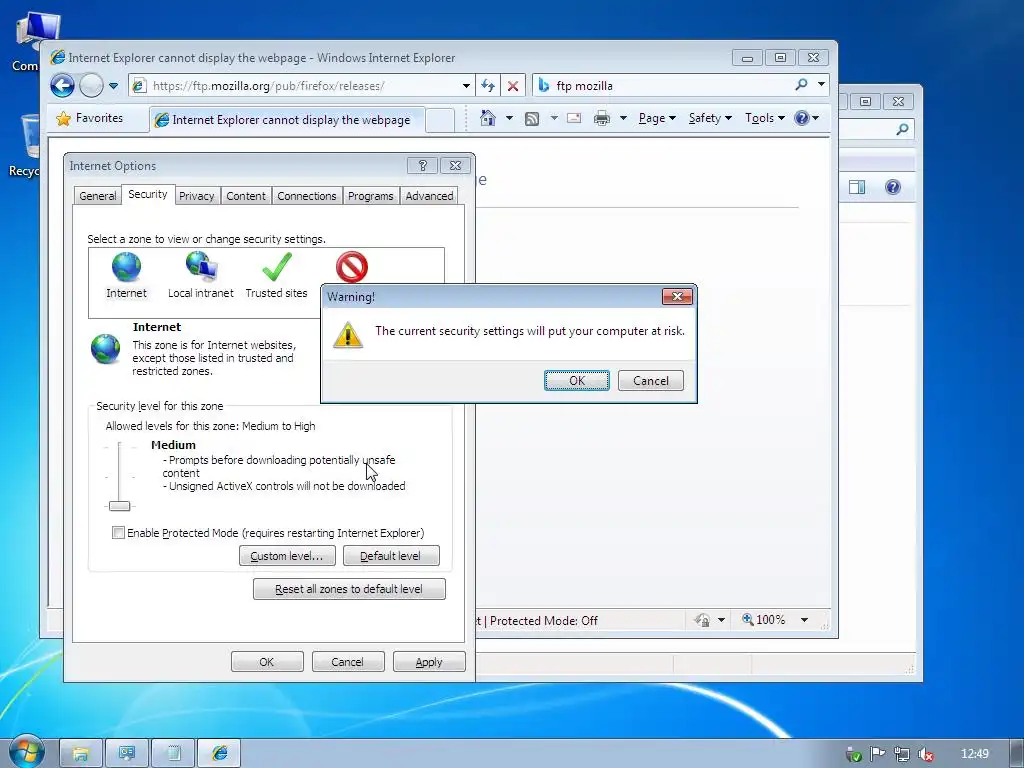Click the preview pane icon in background window
The height and width of the screenshot is (768, 1024).
pyautogui.click(x=857, y=187)
